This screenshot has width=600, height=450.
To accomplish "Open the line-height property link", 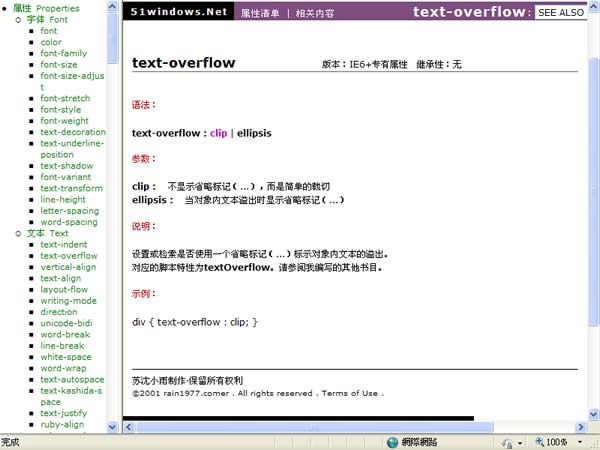I will [63, 199].
